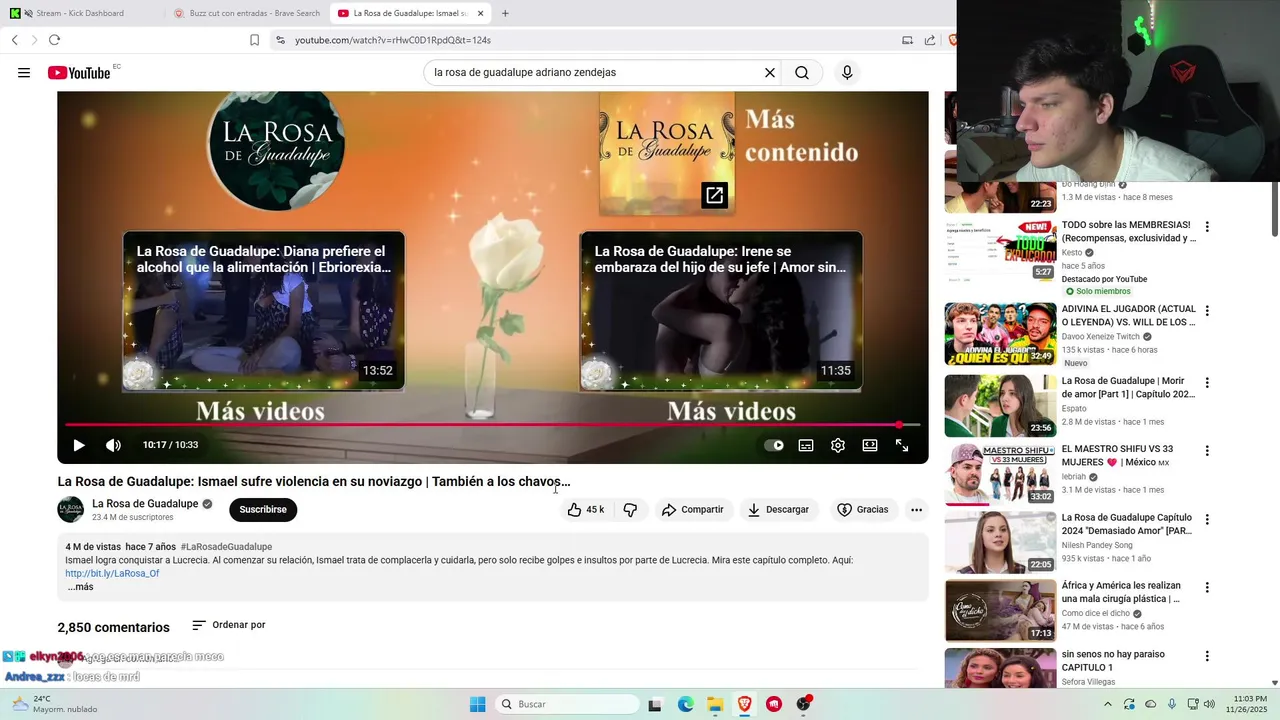Expand description with ...más

pyautogui.click(x=80, y=587)
